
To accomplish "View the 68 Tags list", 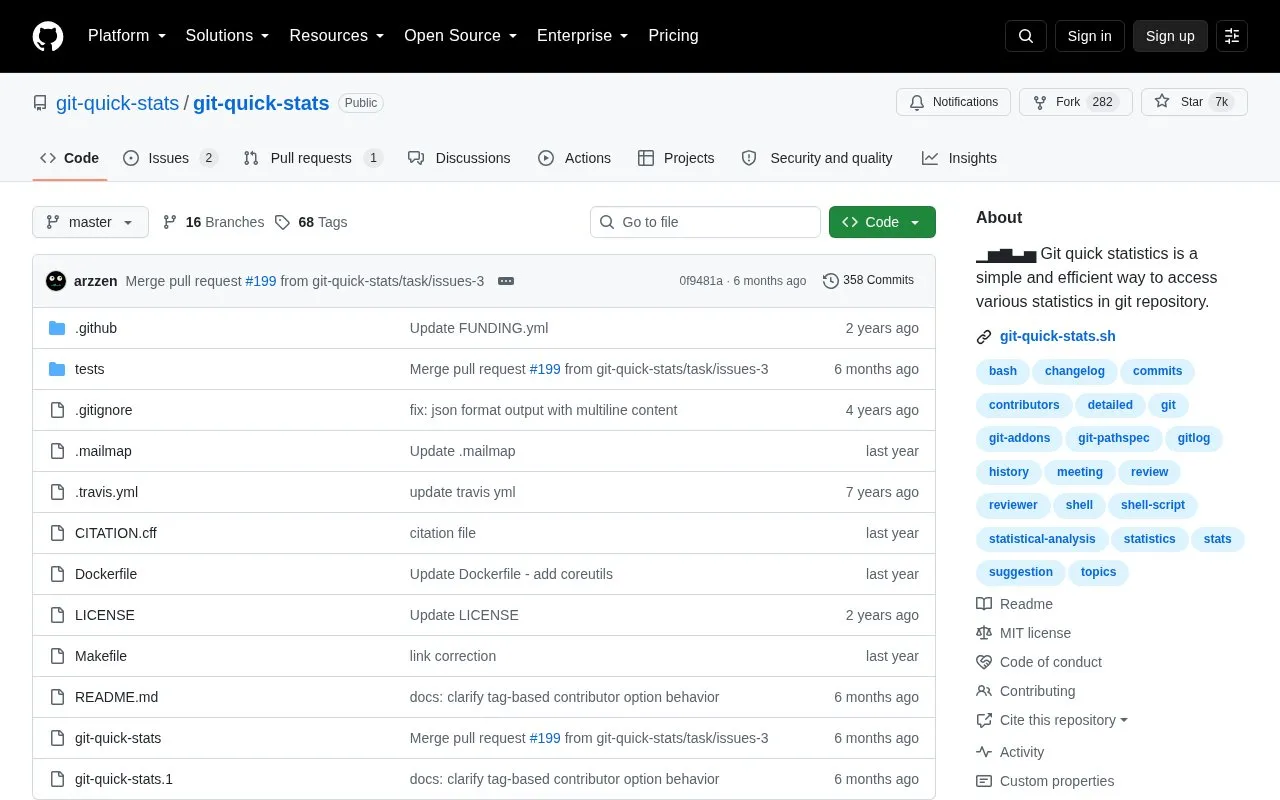I will pos(311,222).
